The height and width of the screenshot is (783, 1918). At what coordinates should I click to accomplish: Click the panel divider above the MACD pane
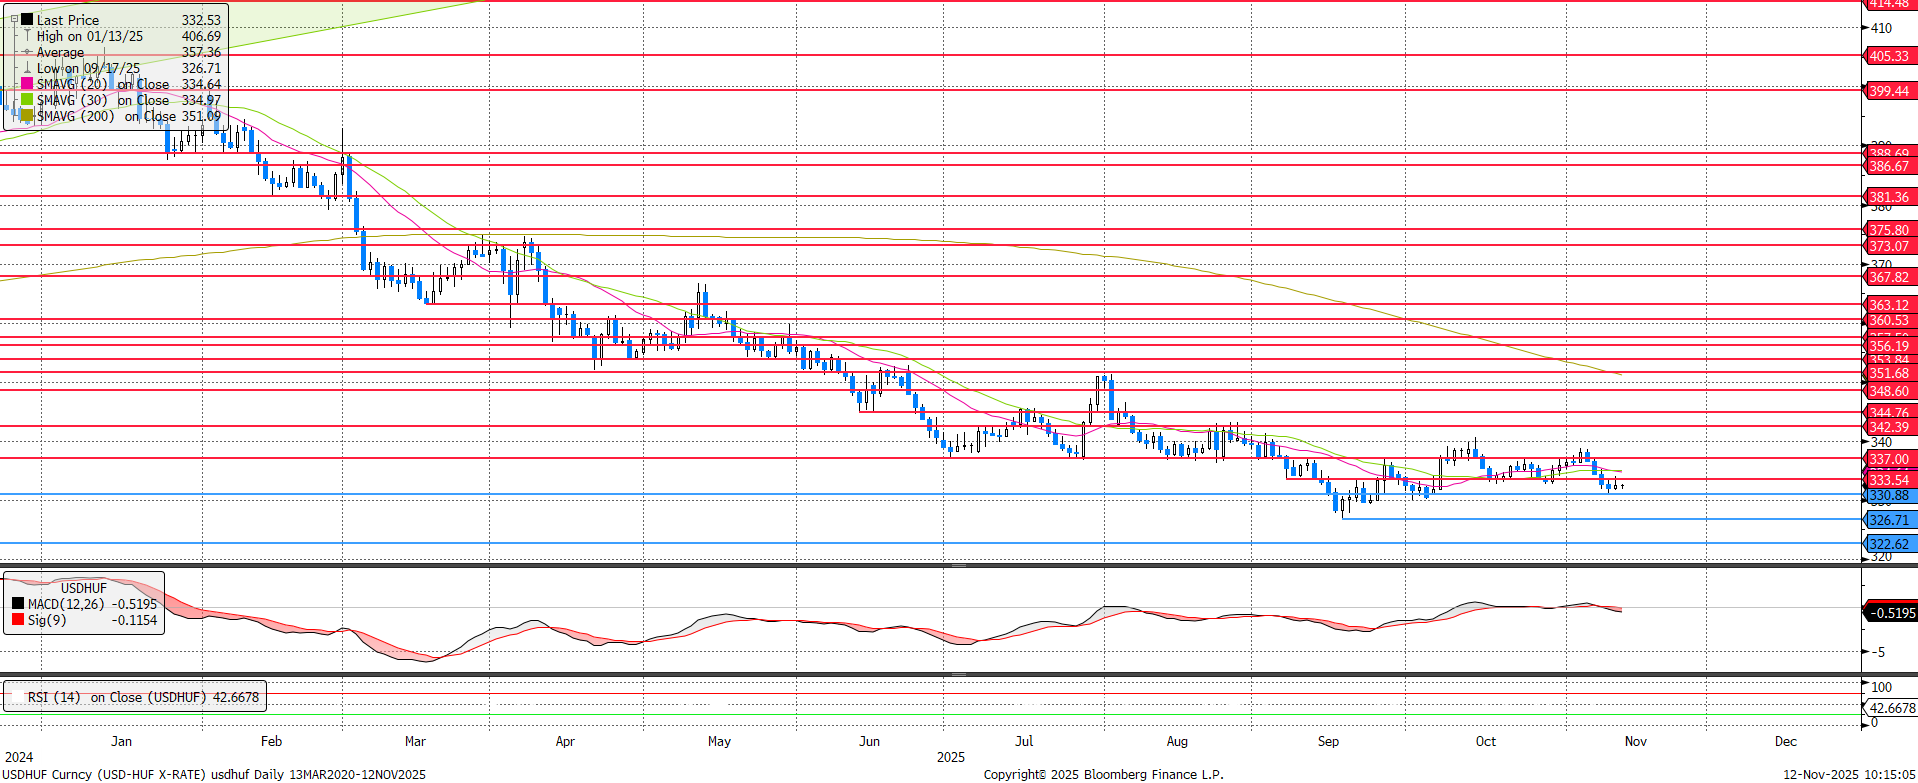click(958, 566)
